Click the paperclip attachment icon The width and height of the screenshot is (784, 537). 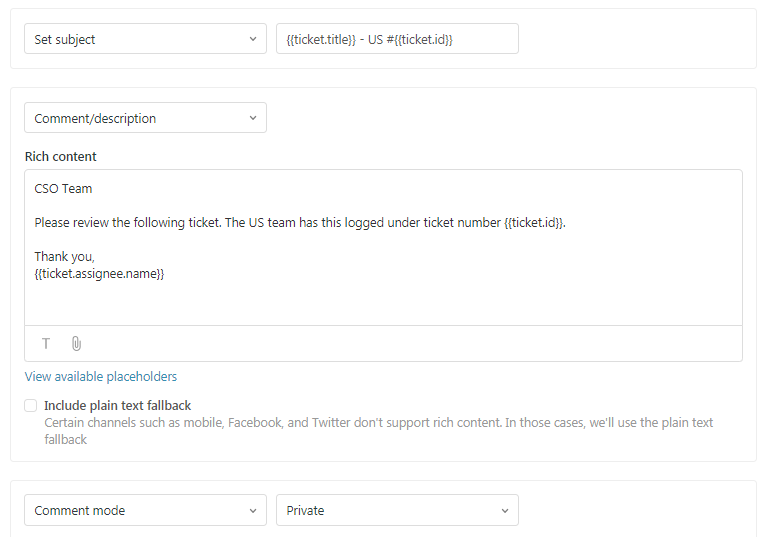pyautogui.click(x=76, y=343)
